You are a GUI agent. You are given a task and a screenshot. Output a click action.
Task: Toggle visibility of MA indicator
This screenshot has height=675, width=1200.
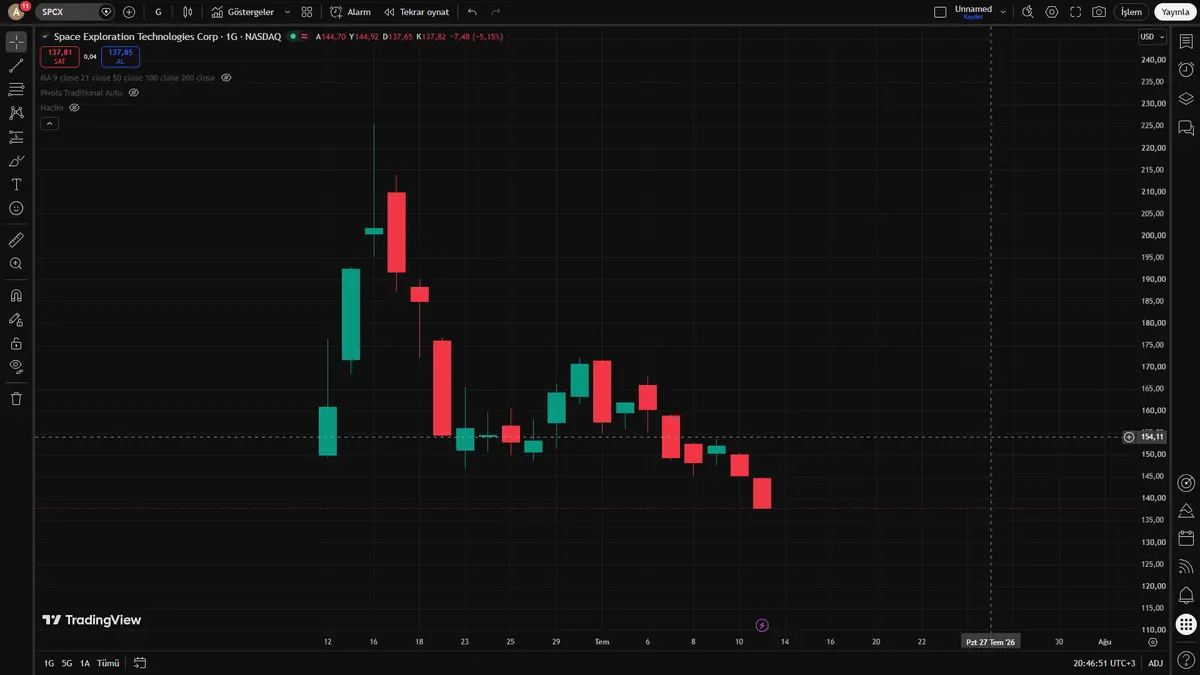click(x=226, y=77)
